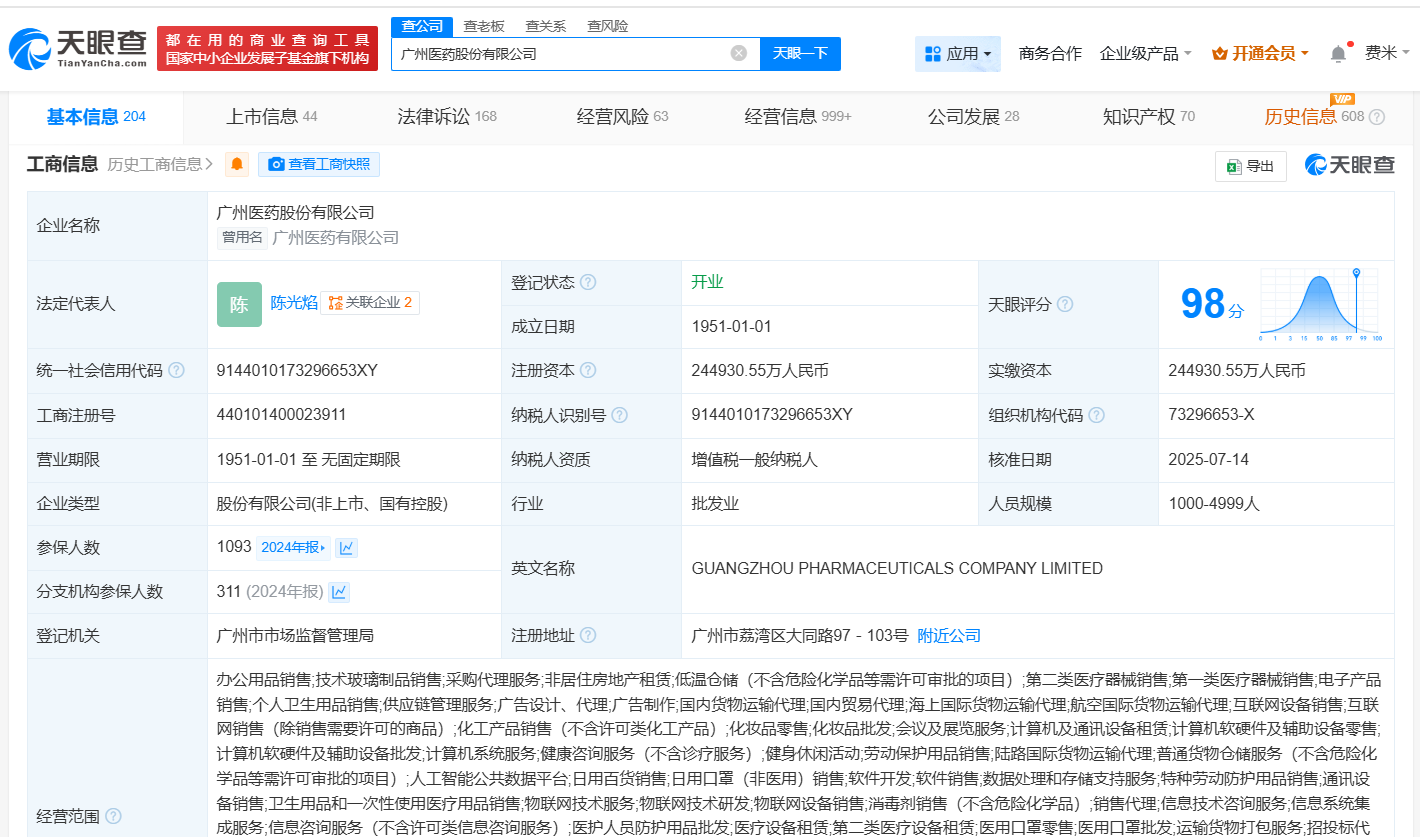Open the 应用 dropdown menu

[957, 54]
